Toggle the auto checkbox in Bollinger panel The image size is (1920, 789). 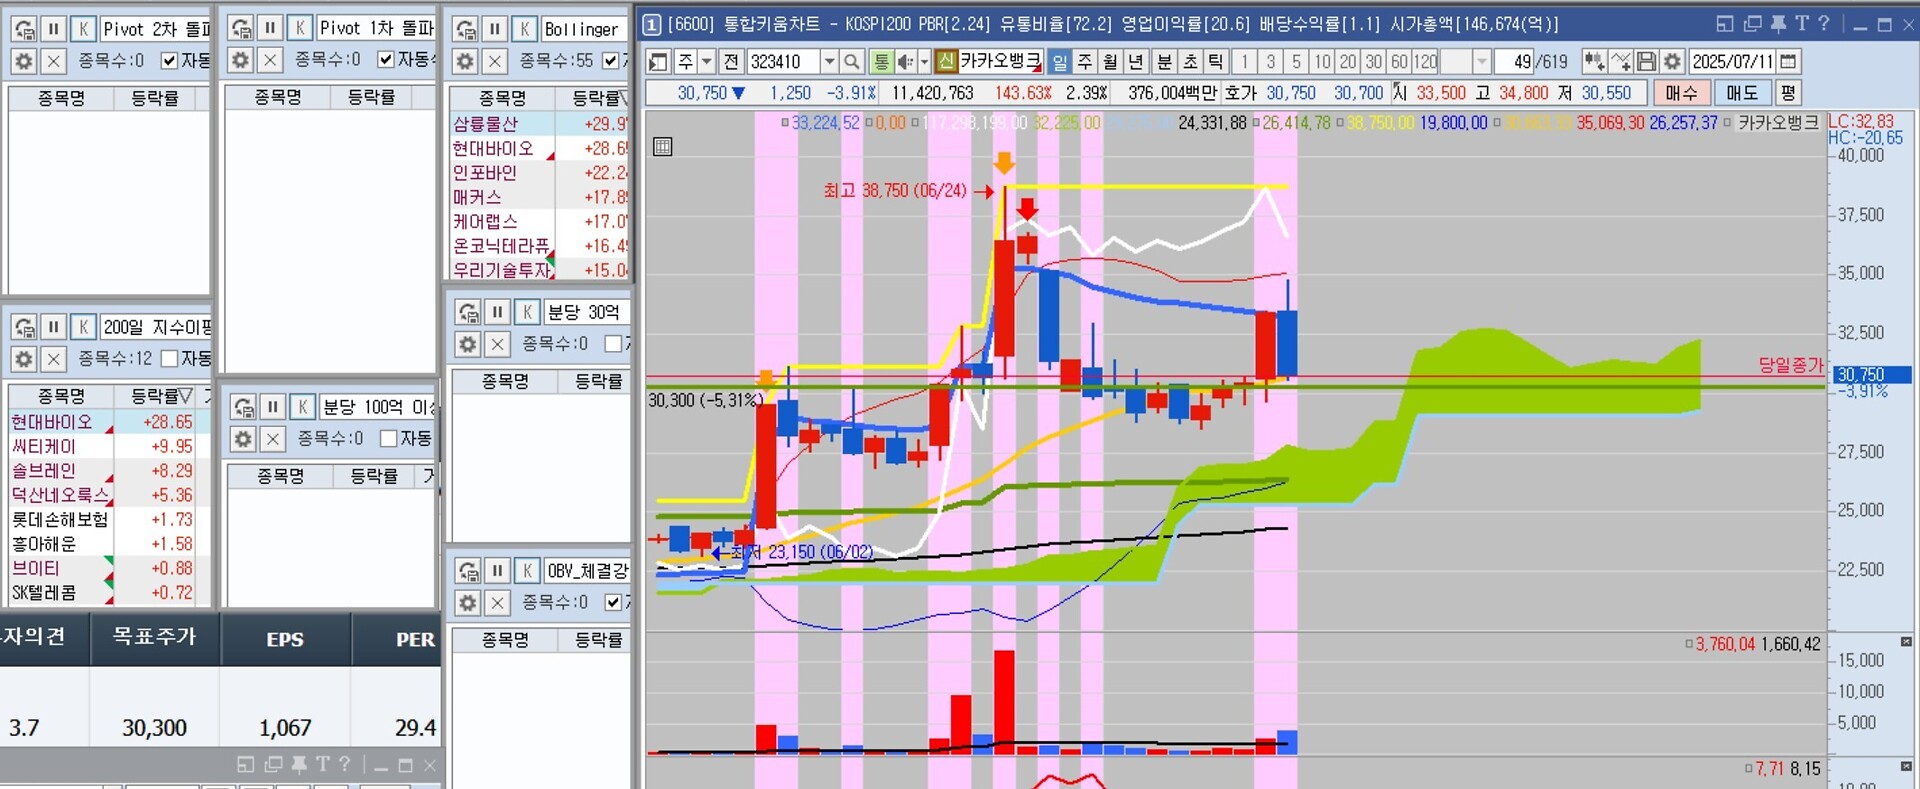click(x=611, y=61)
